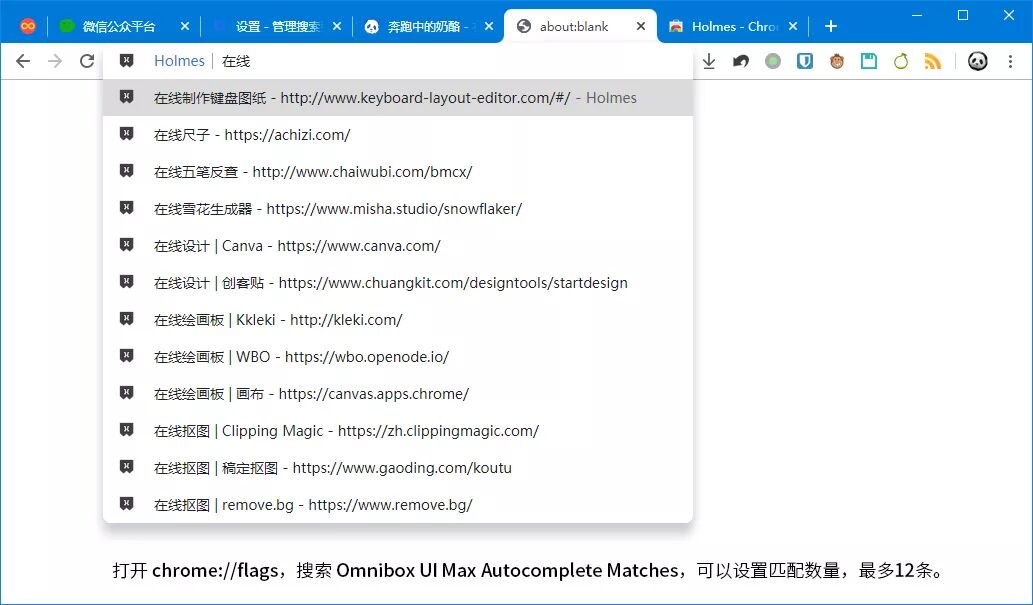
Task: Close the 奔跑中的奶酪 tab
Action: coord(489,26)
